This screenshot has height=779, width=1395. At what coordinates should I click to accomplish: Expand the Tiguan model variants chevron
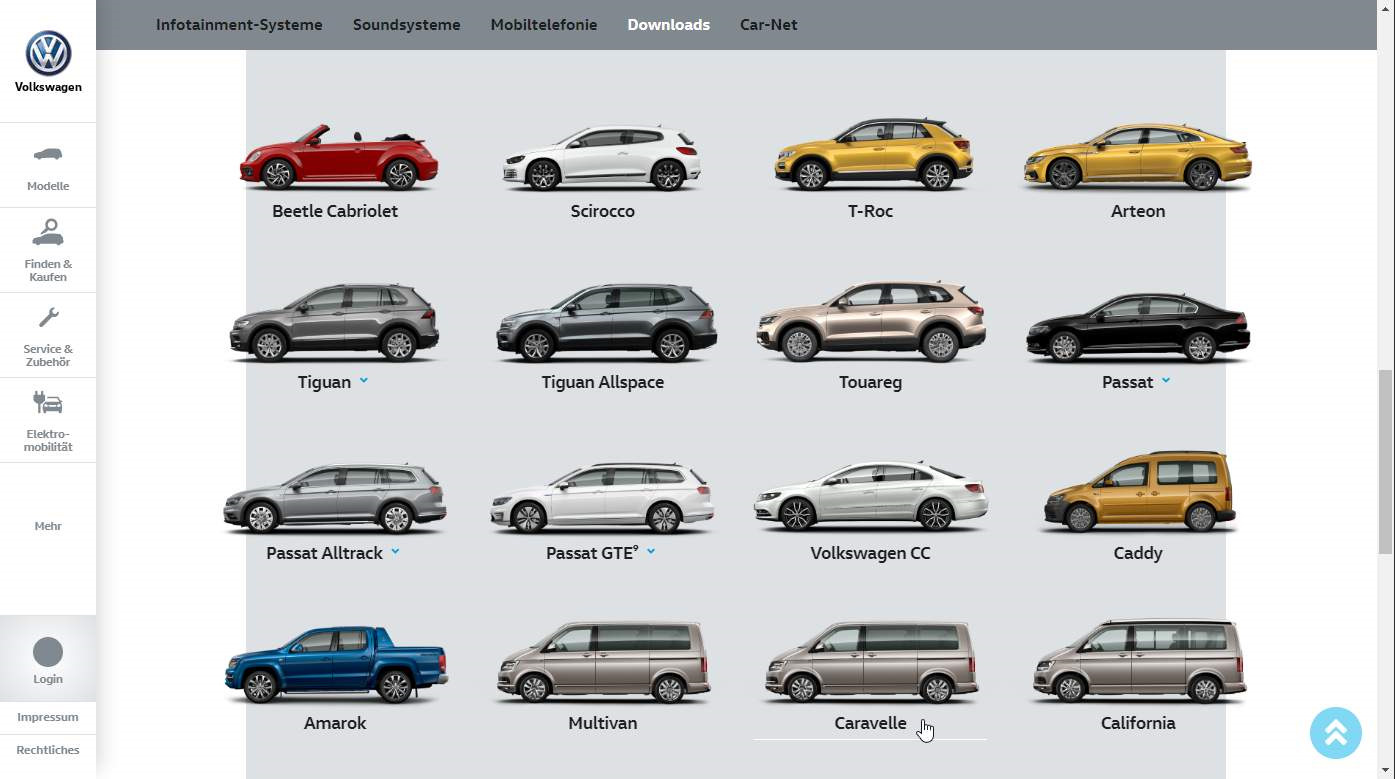tap(364, 381)
